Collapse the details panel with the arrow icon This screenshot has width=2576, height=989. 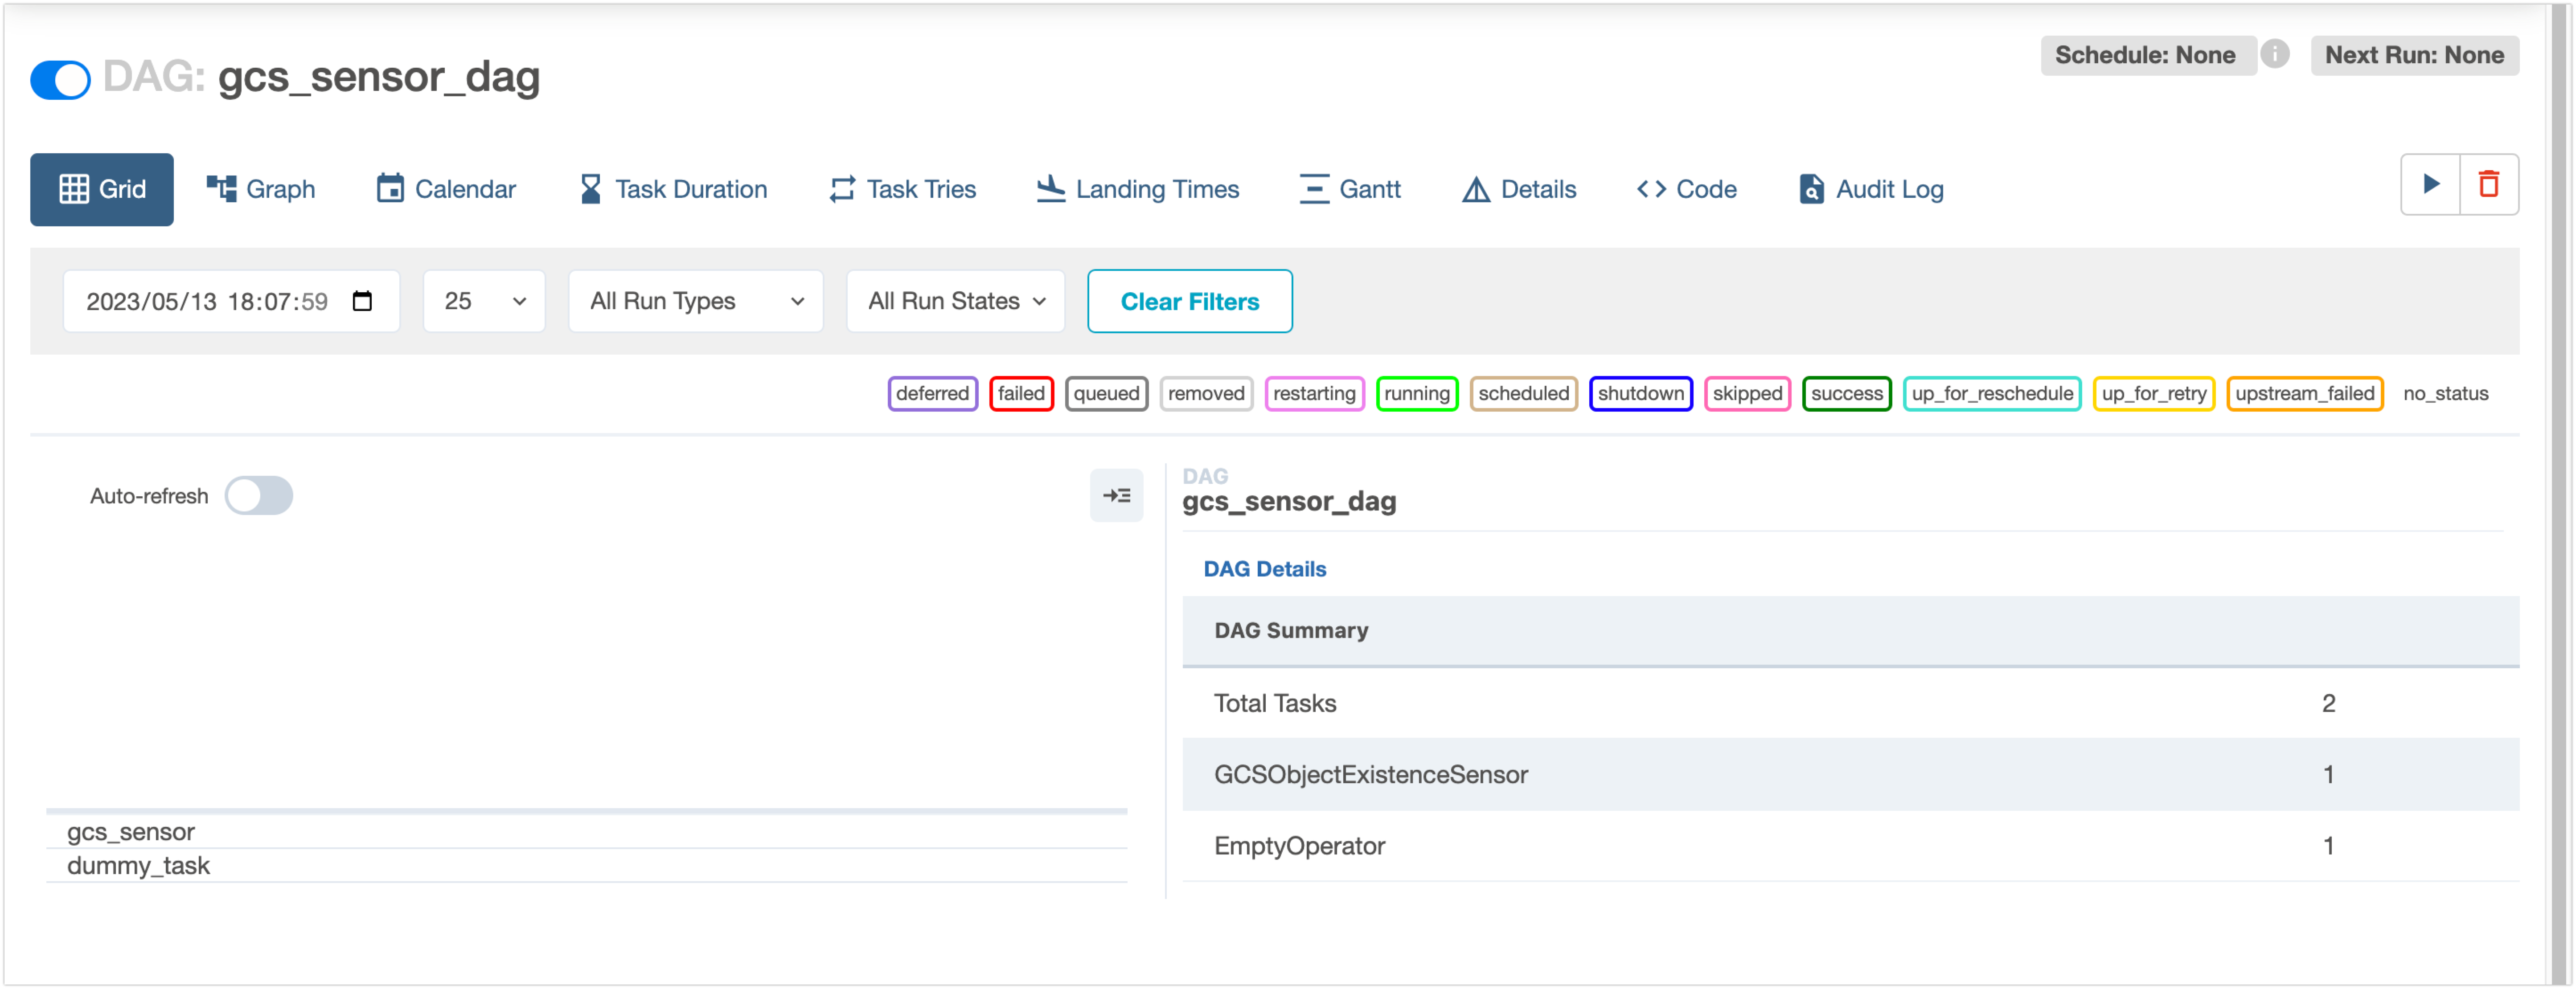point(1116,496)
